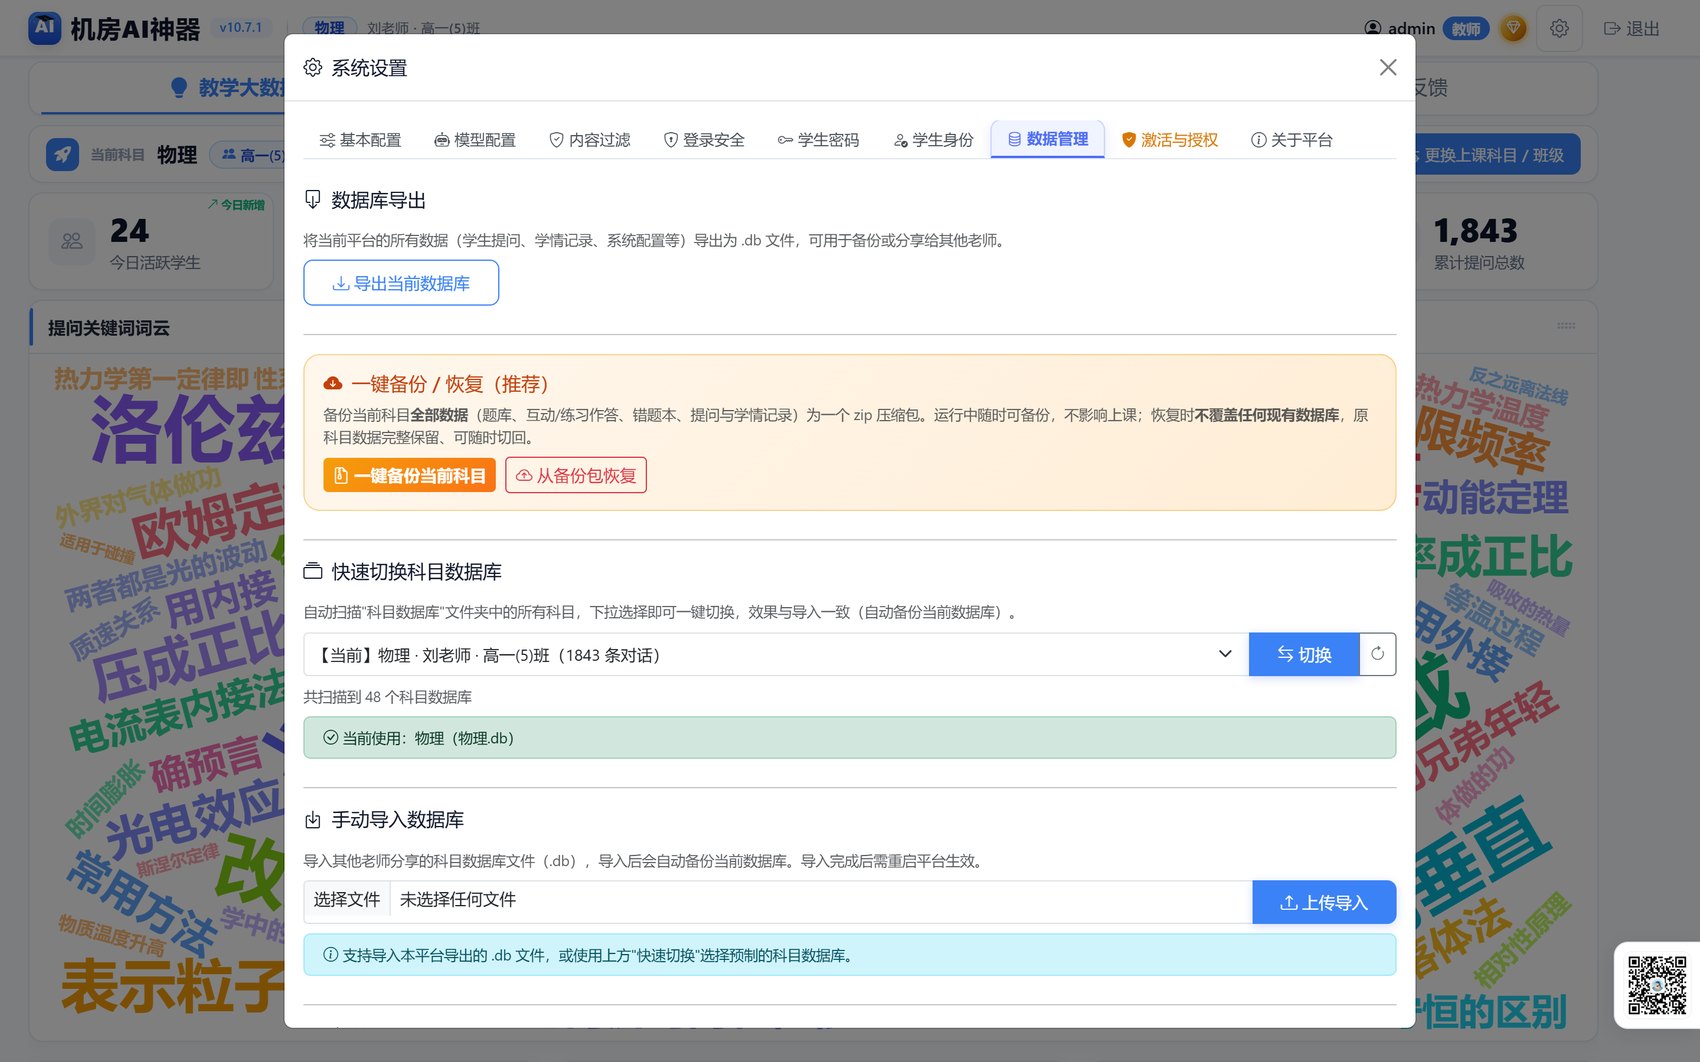Select the 登录安全 tab

pyautogui.click(x=704, y=140)
